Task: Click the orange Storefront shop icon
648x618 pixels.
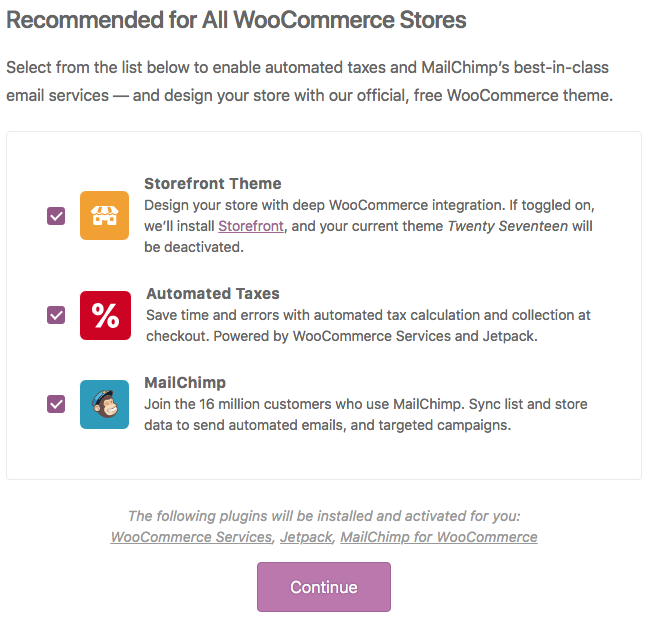Action: pyautogui.click(x=105, y=215)
